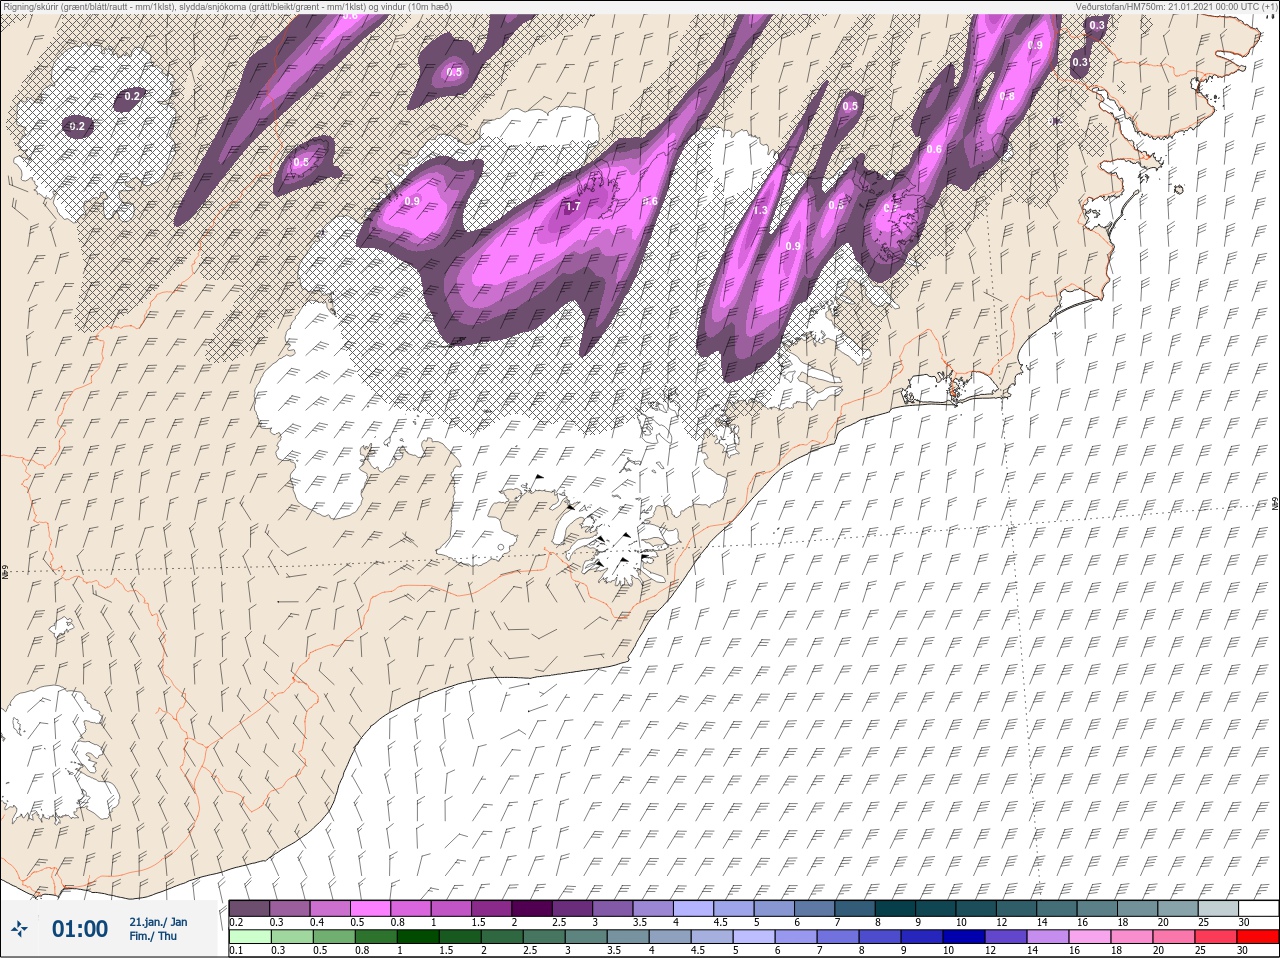This screenshot has height=958, width=1280.
Task: Select the pale green 0.1 swatch in lower legend
Action: pos(249,936)
